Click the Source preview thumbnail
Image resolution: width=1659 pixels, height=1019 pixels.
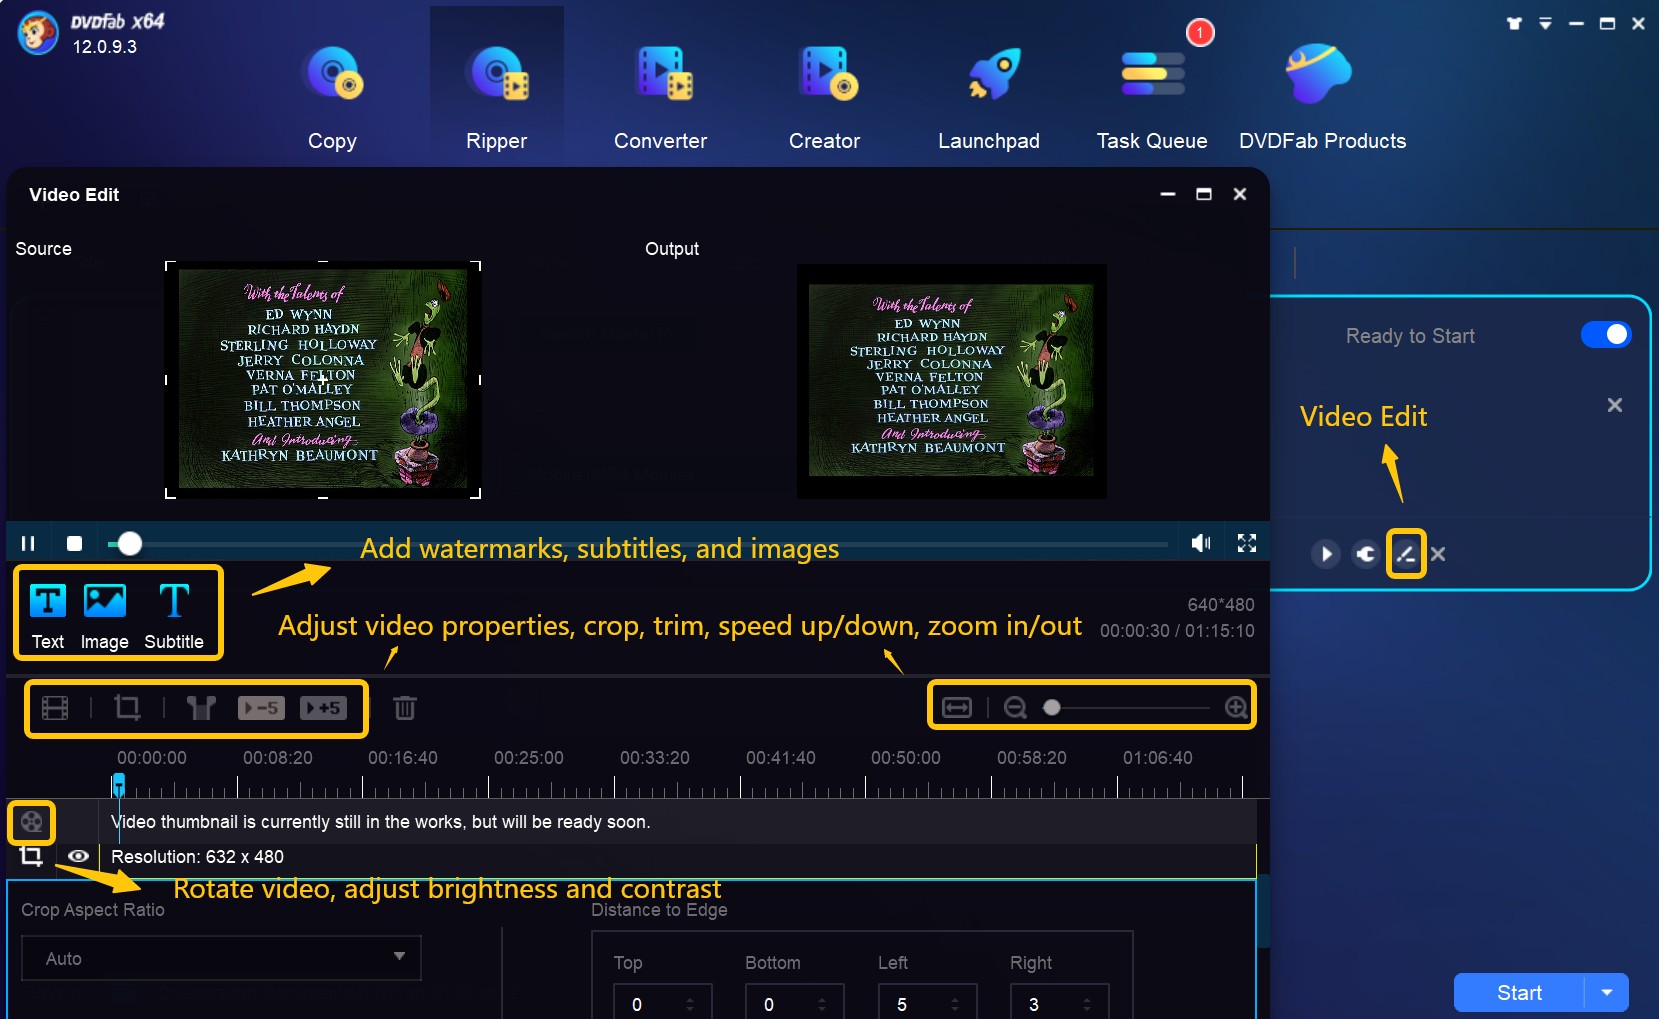click(323, 380)
